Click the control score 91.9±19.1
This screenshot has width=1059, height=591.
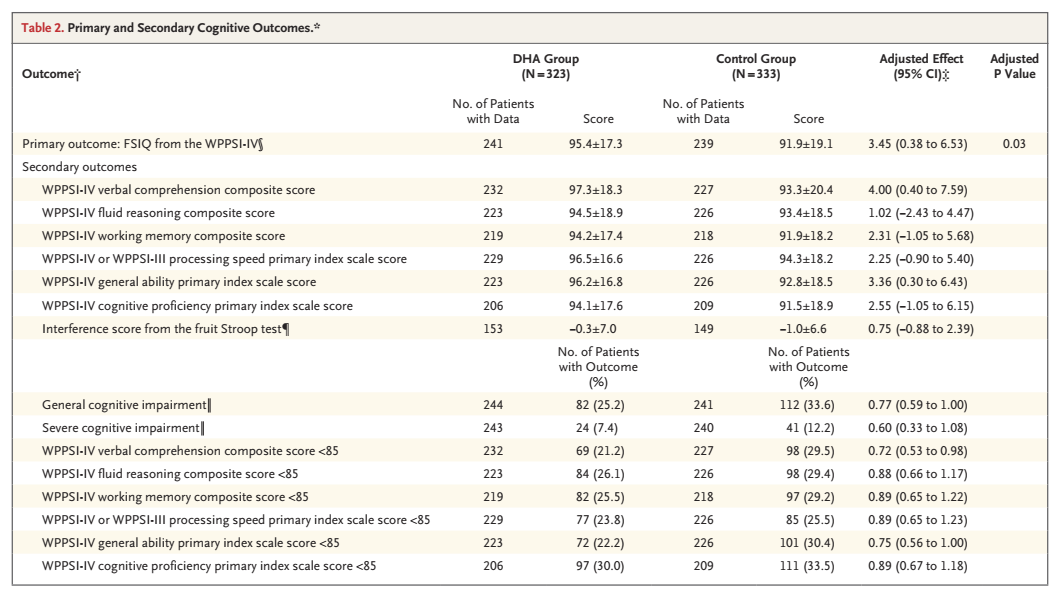pyautogui.click(x=808, y=144)
